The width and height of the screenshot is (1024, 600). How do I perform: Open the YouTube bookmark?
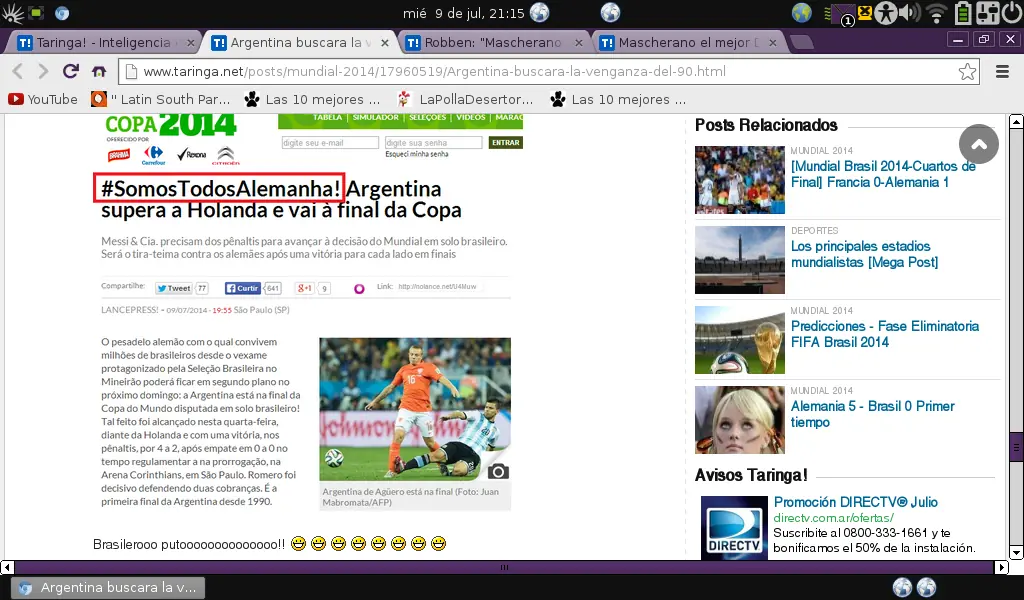pyautogui.click(x=43, y=99)
